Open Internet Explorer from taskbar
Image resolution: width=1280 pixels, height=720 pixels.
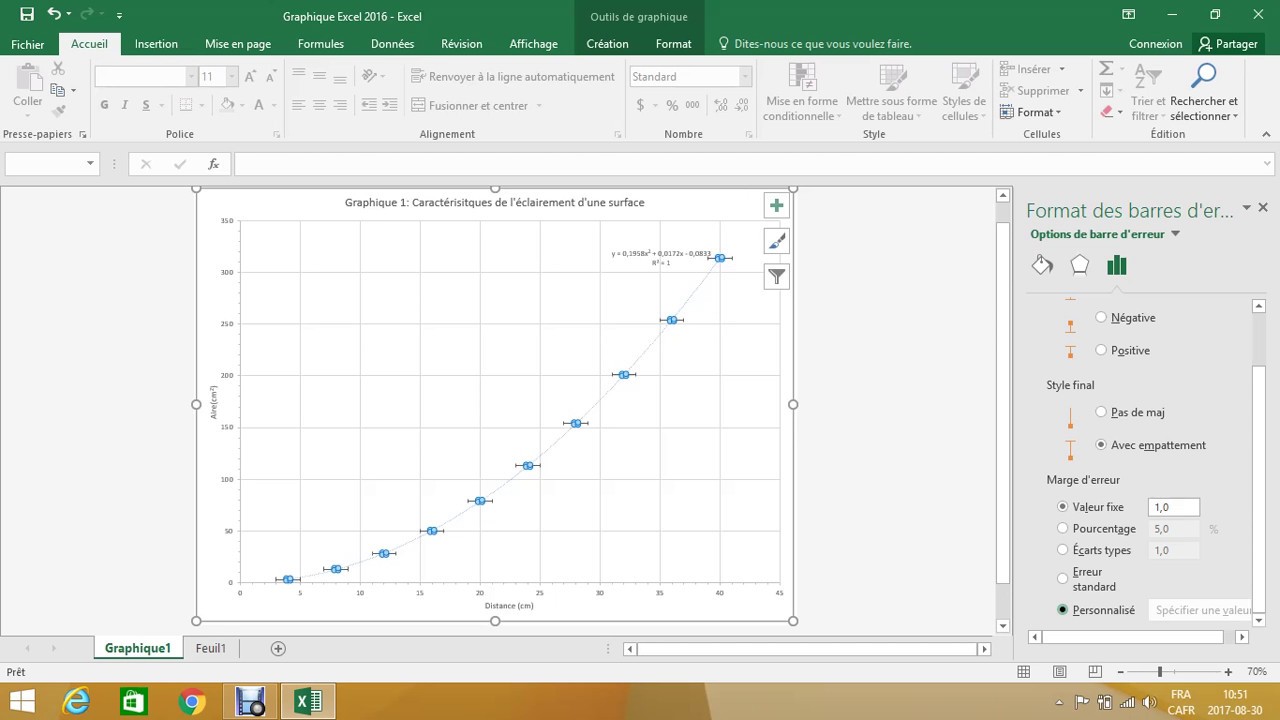(x=76, y=702)
